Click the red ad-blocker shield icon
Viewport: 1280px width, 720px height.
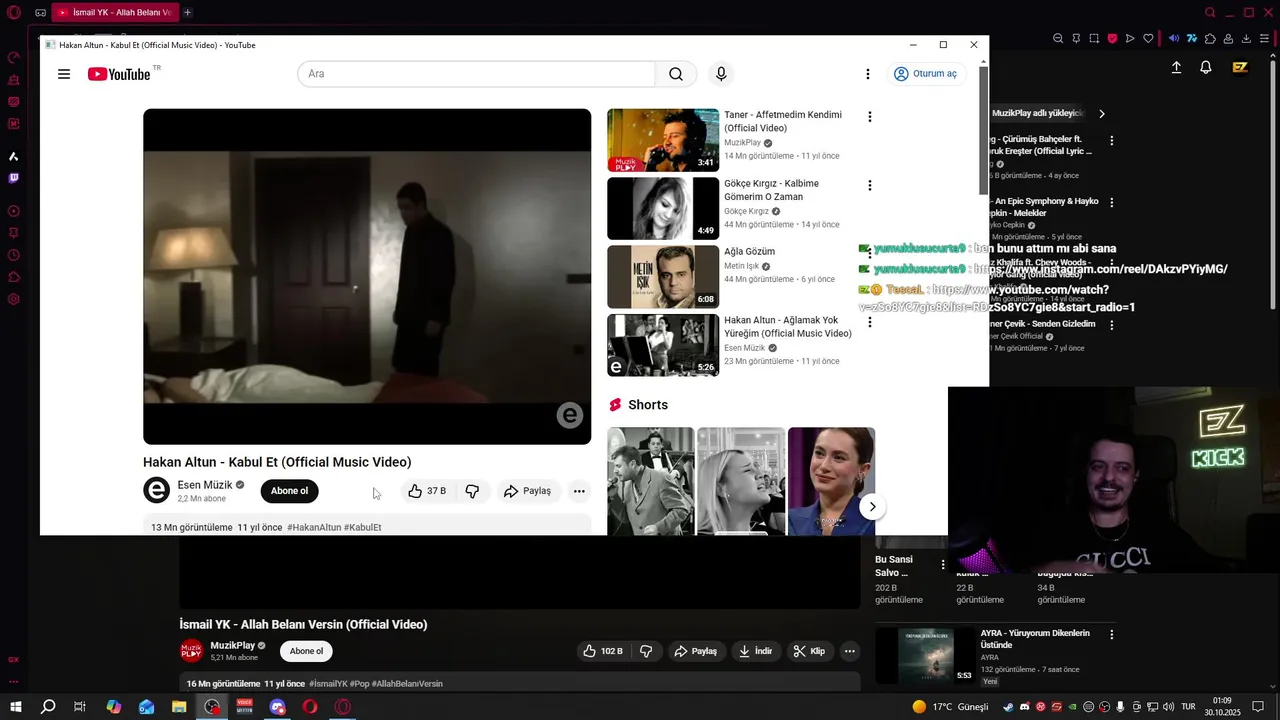click(x=1112, y=38)
